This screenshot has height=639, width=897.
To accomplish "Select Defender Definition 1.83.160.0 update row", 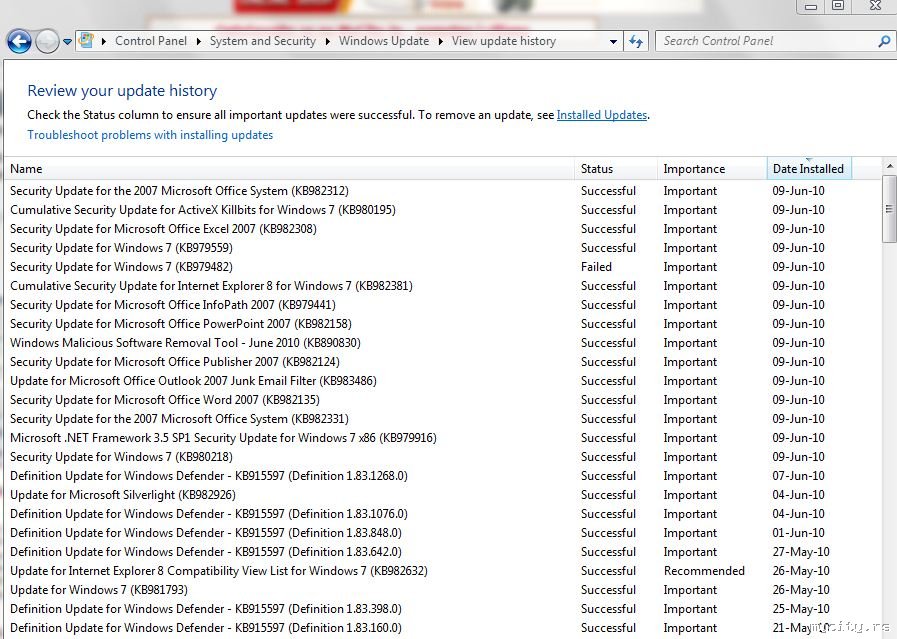I will pyautogui.click(x=443, y=628).
